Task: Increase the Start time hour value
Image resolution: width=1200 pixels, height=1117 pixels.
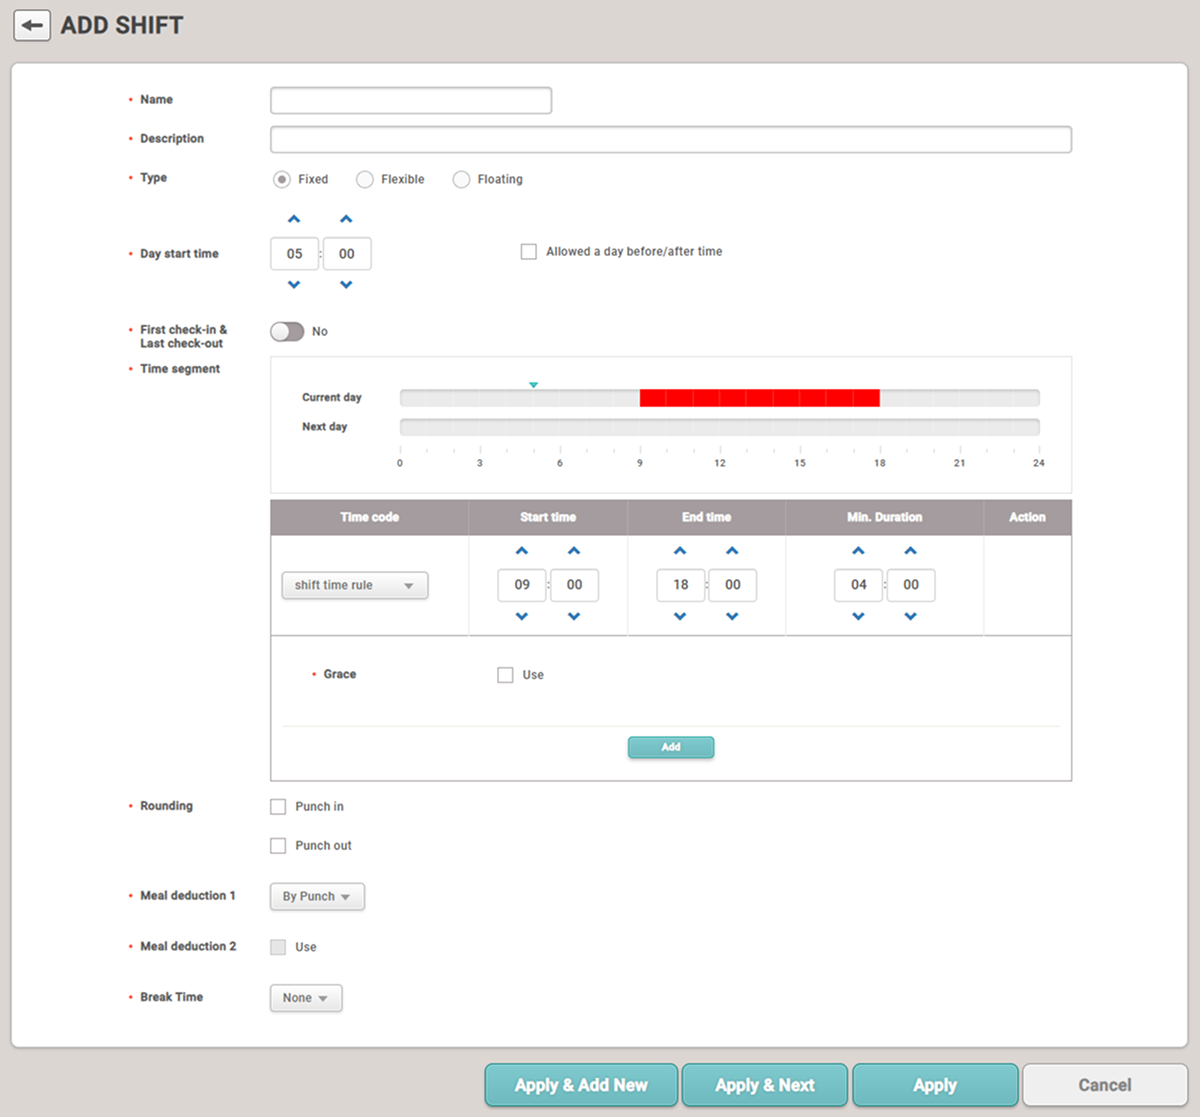Action: (x=522, y=551)
